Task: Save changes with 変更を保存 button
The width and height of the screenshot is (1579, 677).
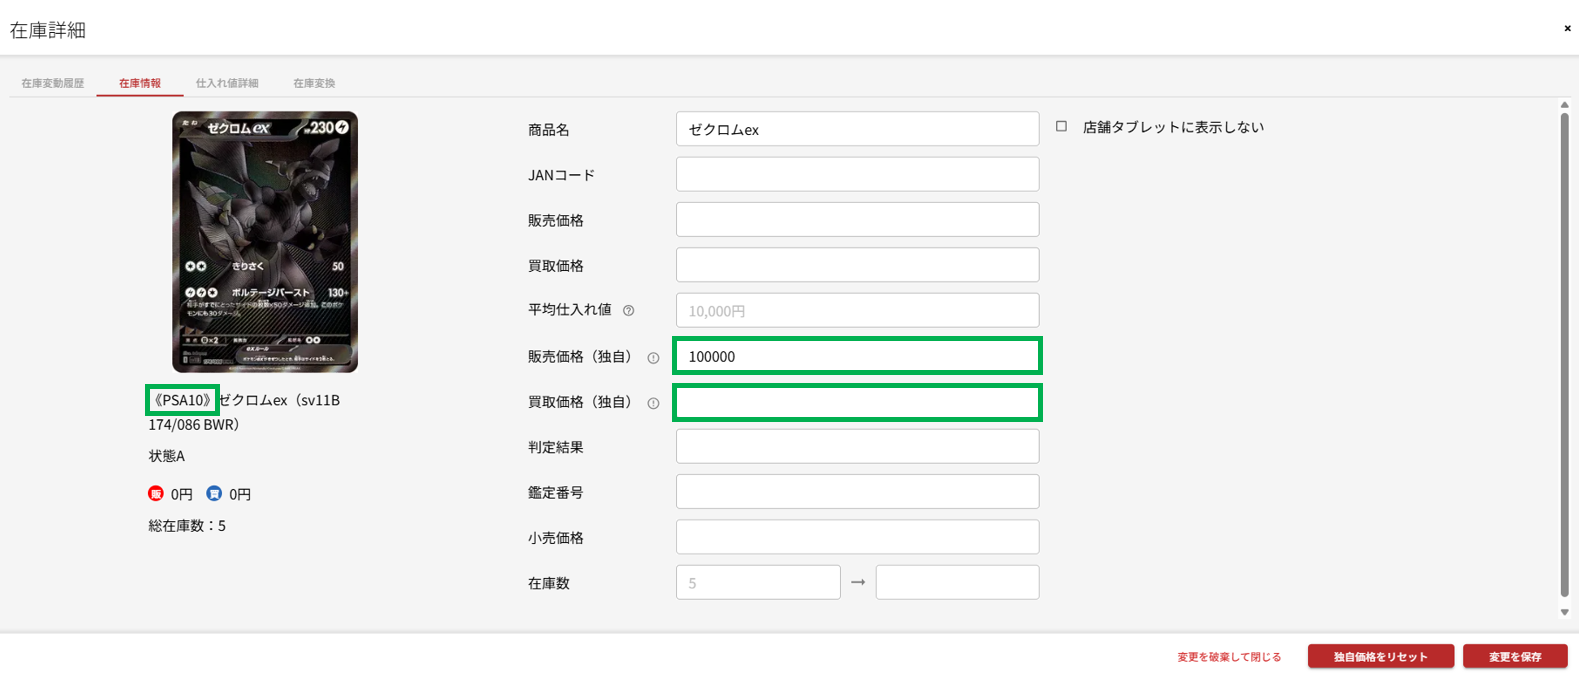Action: 1515,656
